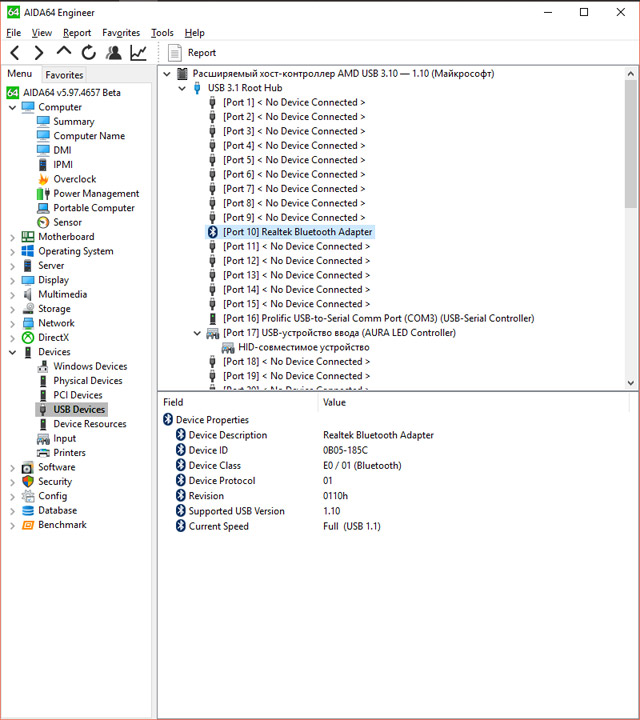Switch to the Menu tab
Image resolution: width=640 pixels, height=720 pixels.
click(20, 74)
